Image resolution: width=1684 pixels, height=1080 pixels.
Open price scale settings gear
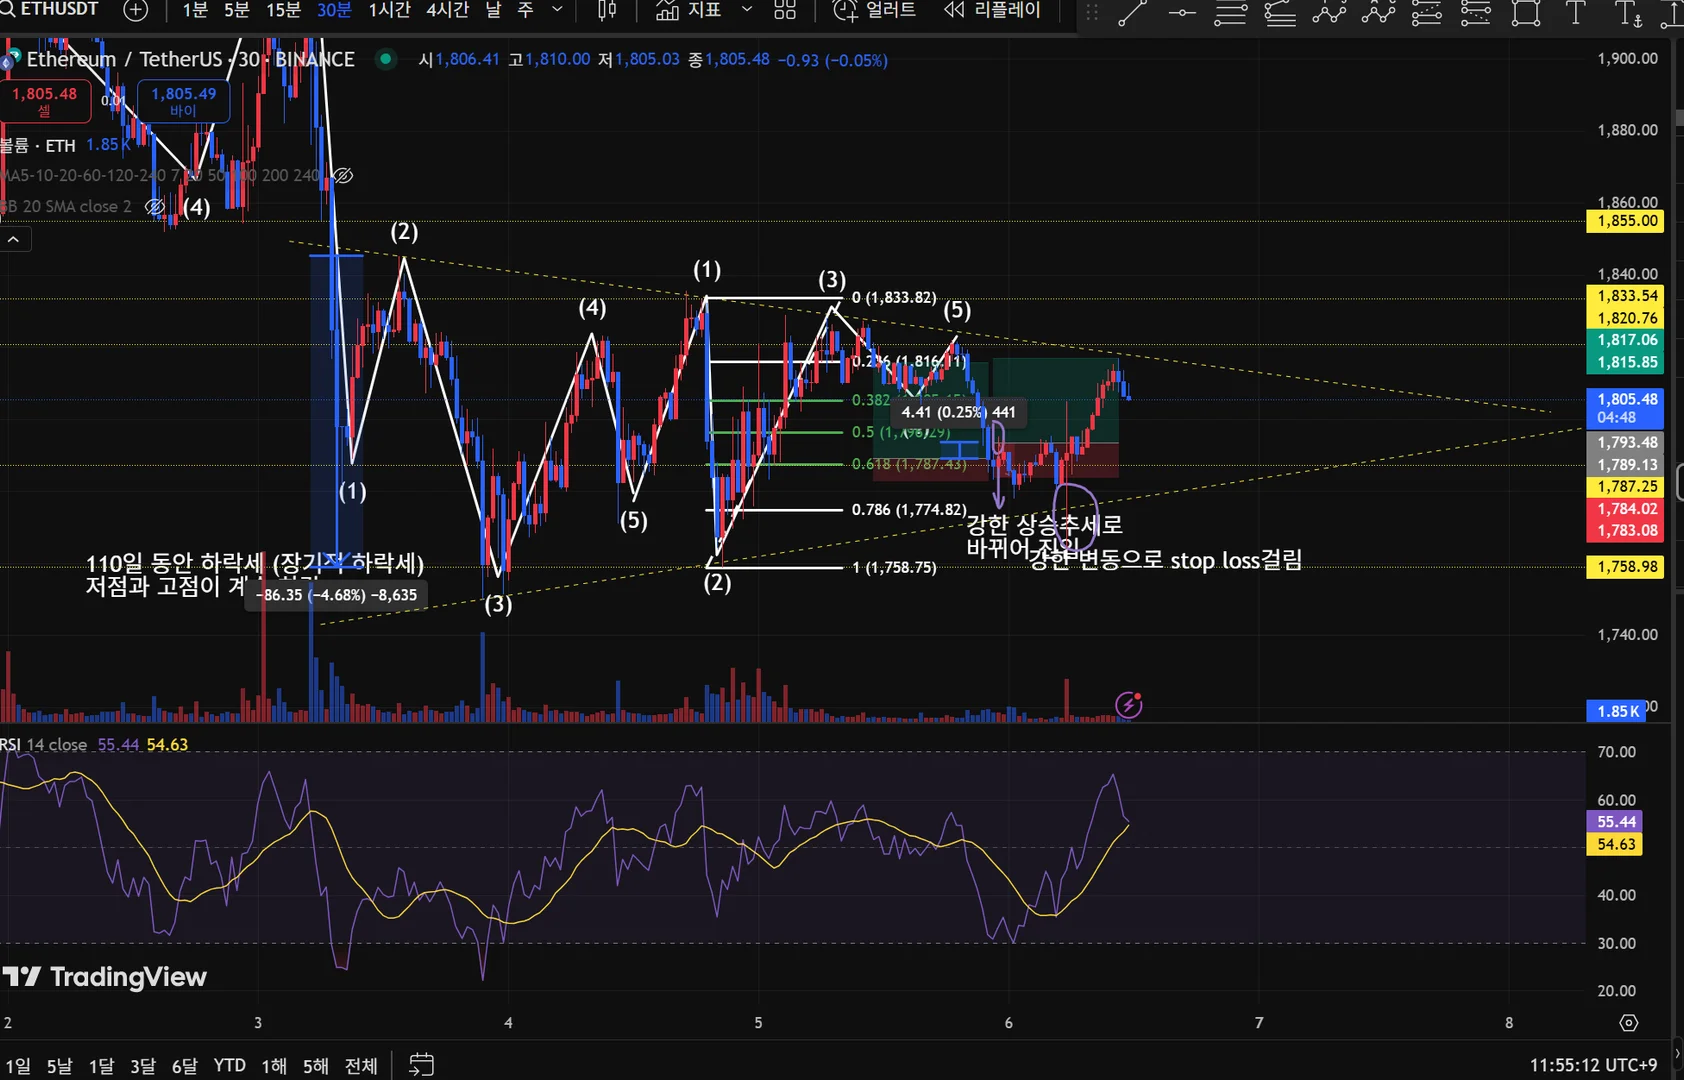pyautogui.click(x=1629, y=1023)
